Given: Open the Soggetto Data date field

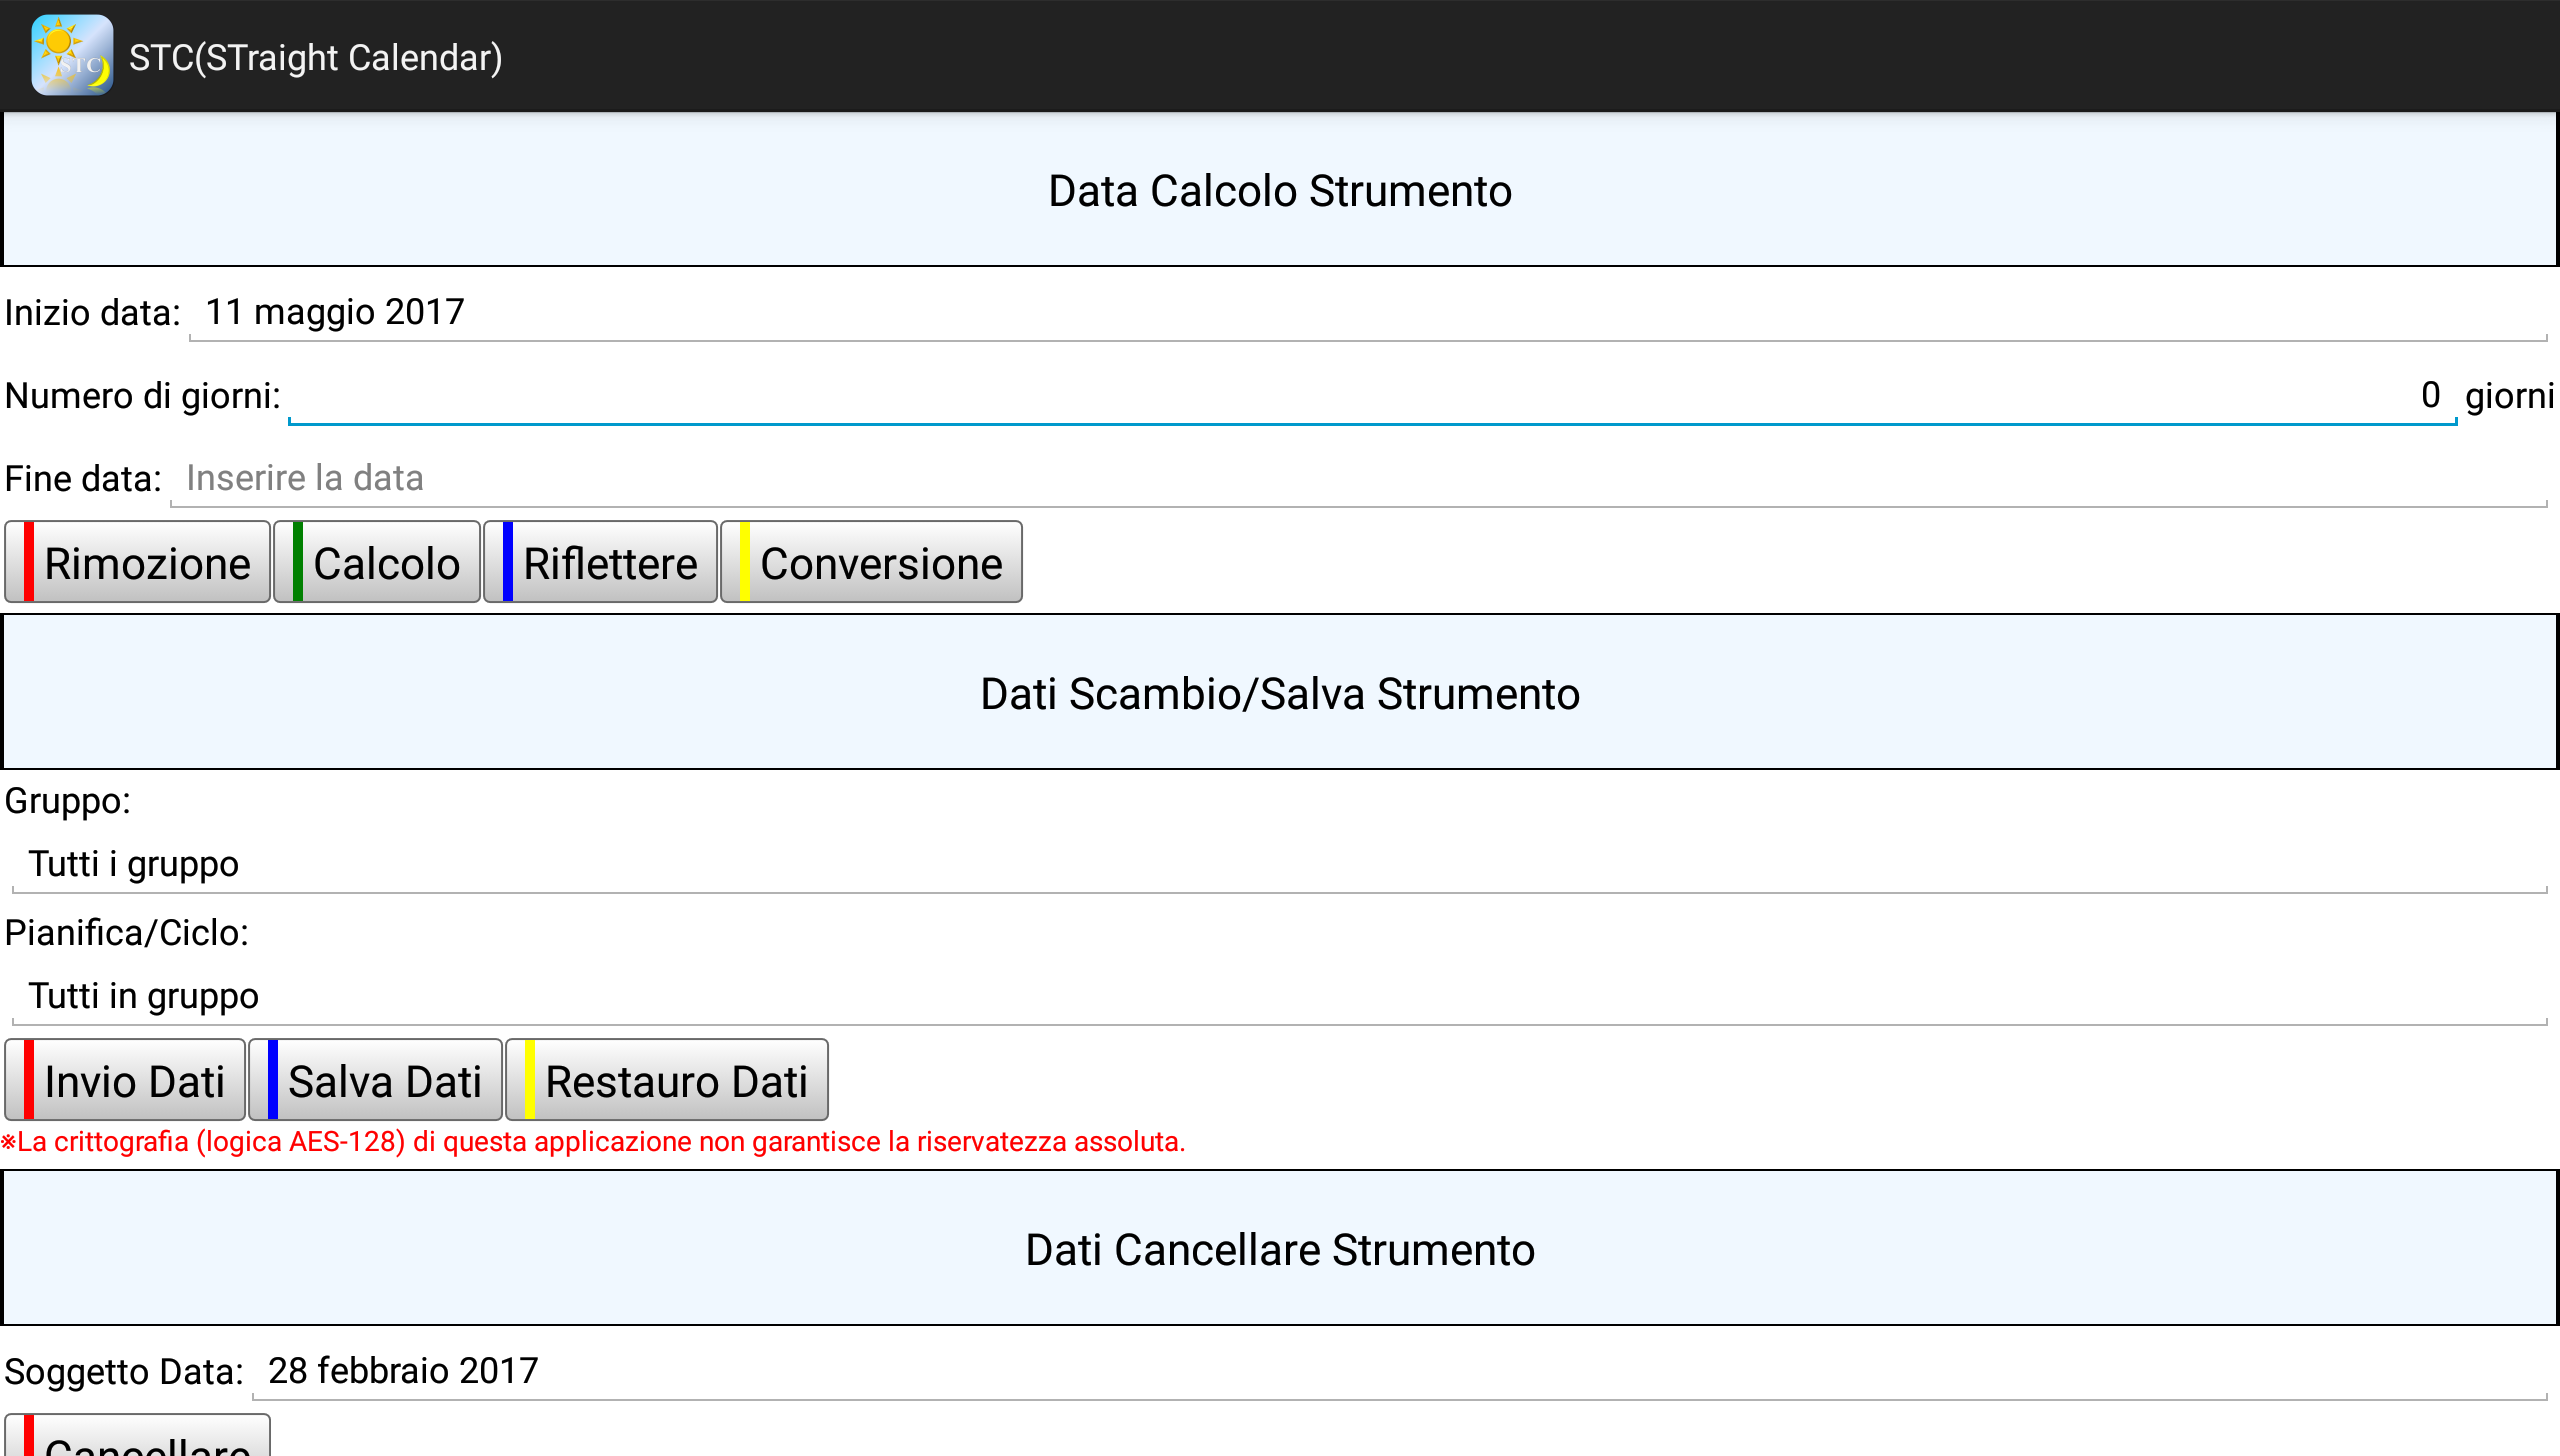Looking at the screenshot, I should point(1398,1371).
